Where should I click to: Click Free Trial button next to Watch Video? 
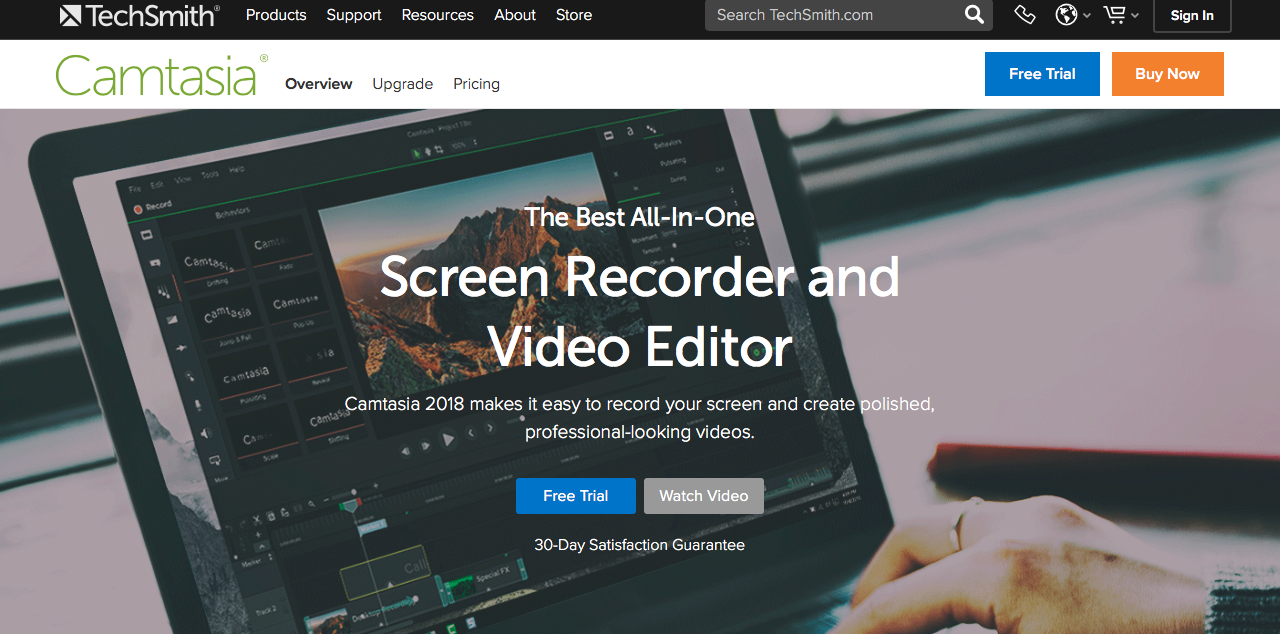click(575, 496)
